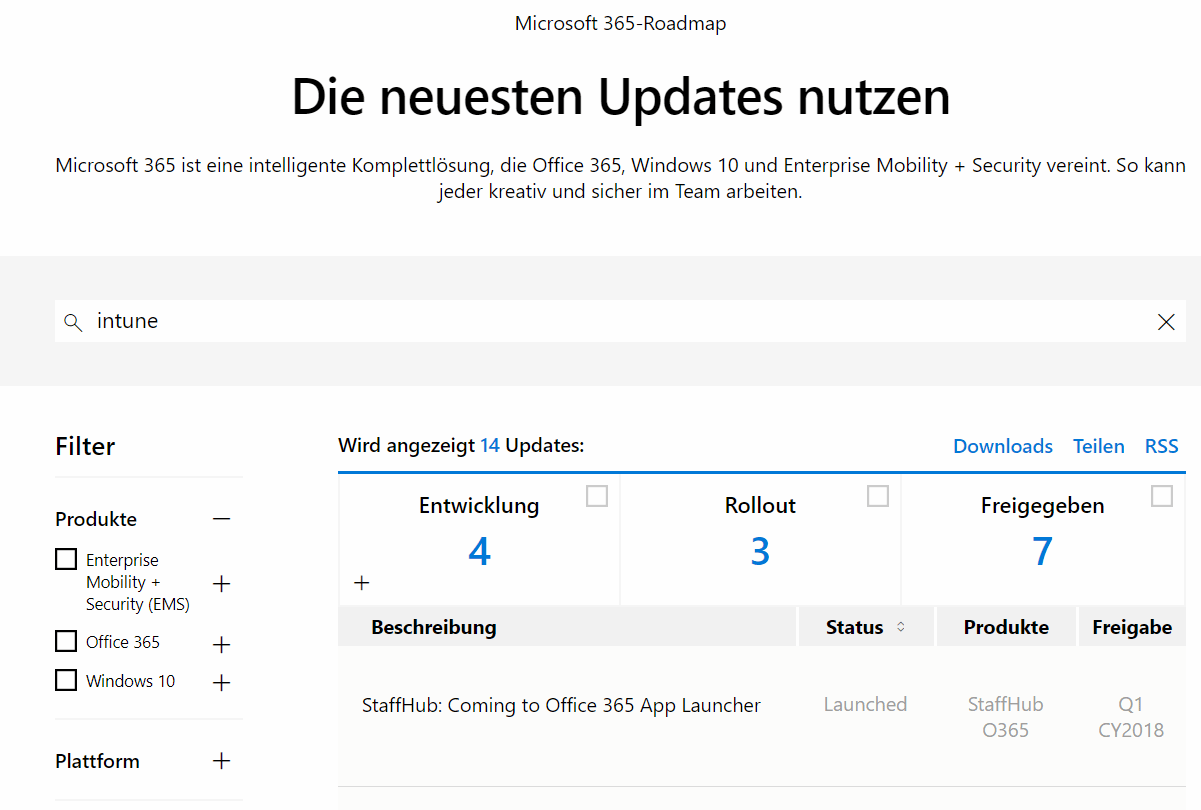The height and width of the screenshot is (810, 1201).
Task: Open the StaffHub App Launcher roadmap entry
Action: [561, 704]
